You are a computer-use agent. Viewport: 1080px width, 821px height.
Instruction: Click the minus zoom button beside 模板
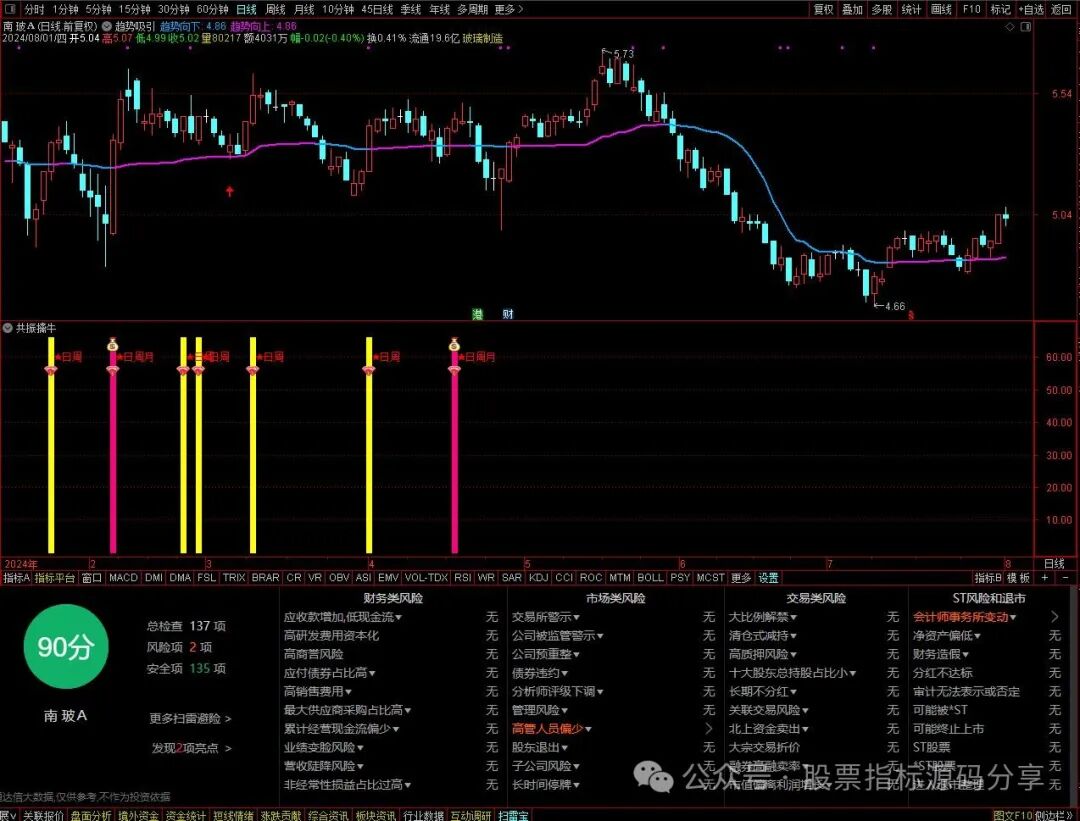click(x=1065, y=578)
